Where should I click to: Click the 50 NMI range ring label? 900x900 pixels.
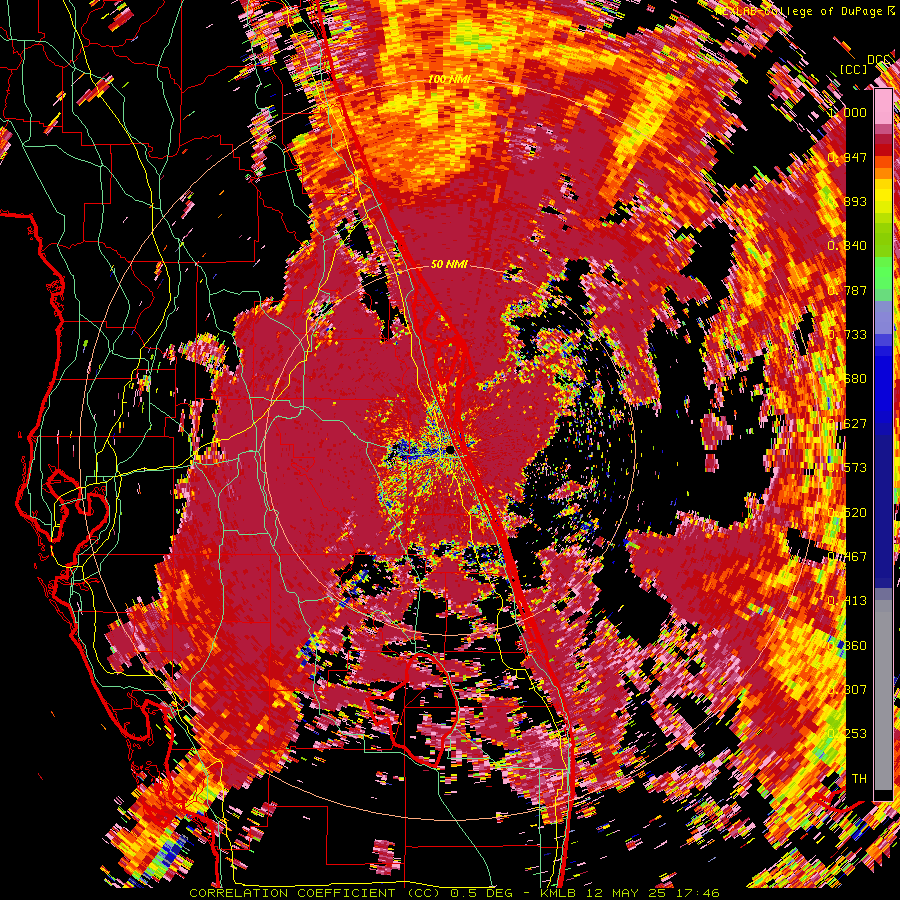click(449, 264)
